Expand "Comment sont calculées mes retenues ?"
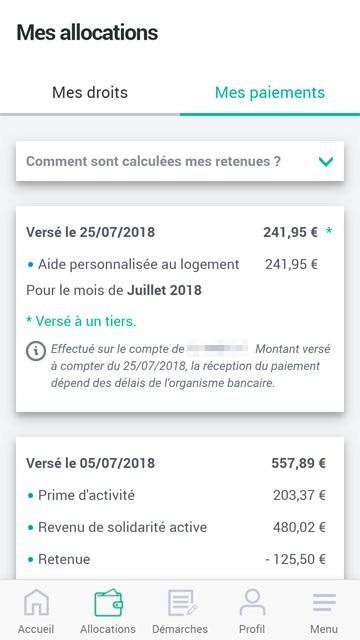Image resolution: width=360 pixels, height=640 pixels. [180, 161]
